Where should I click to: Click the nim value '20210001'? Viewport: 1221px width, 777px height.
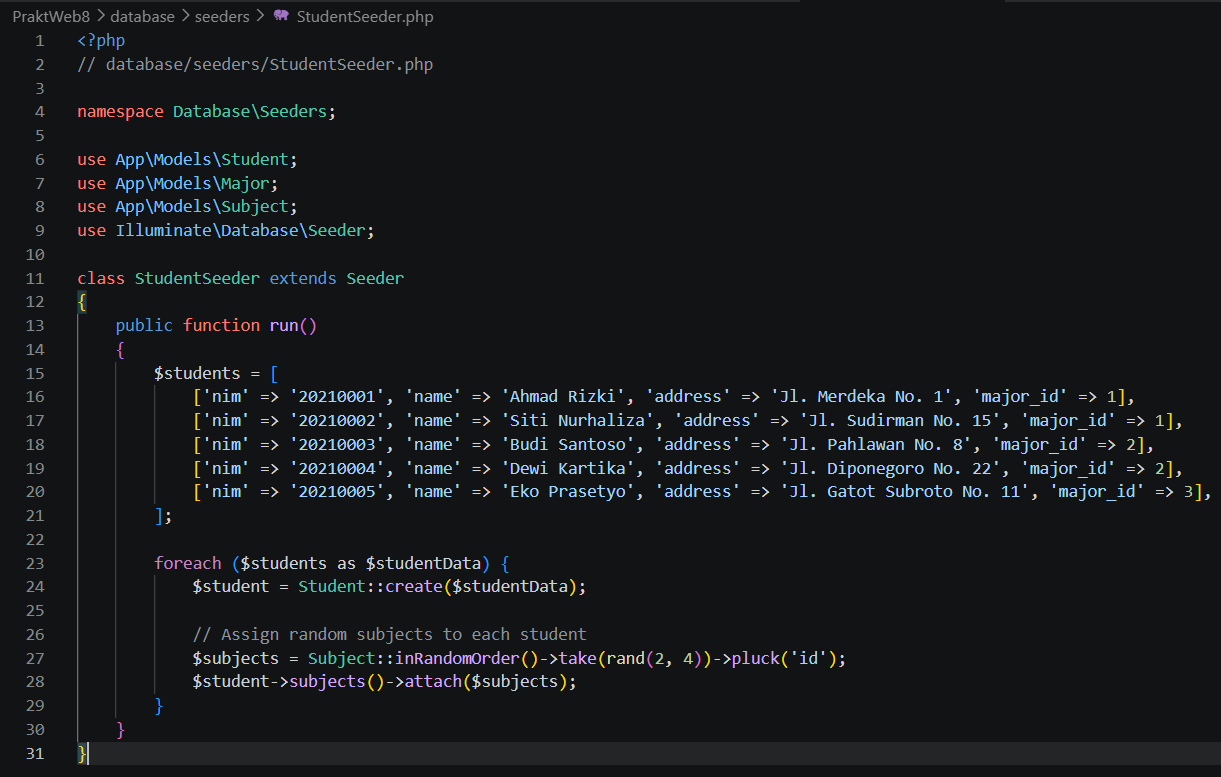337,397
